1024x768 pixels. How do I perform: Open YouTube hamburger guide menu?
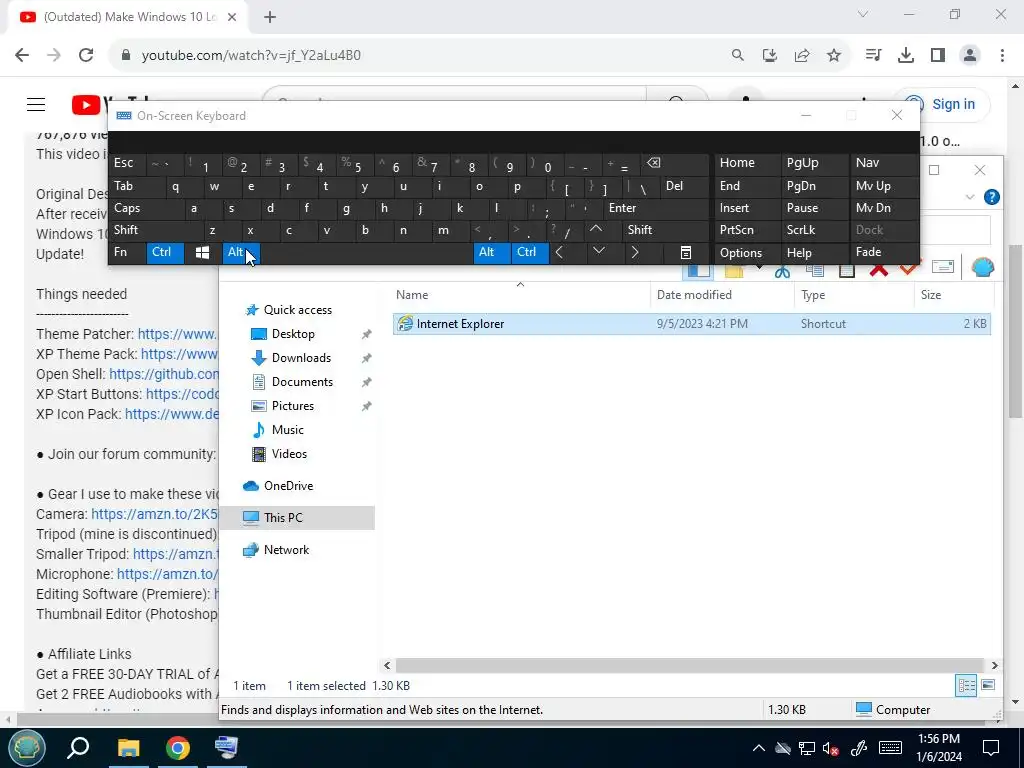pos(36,104)
